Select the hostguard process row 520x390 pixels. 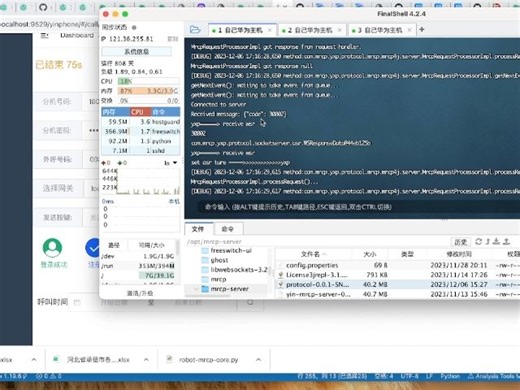(x=141, y=122)
